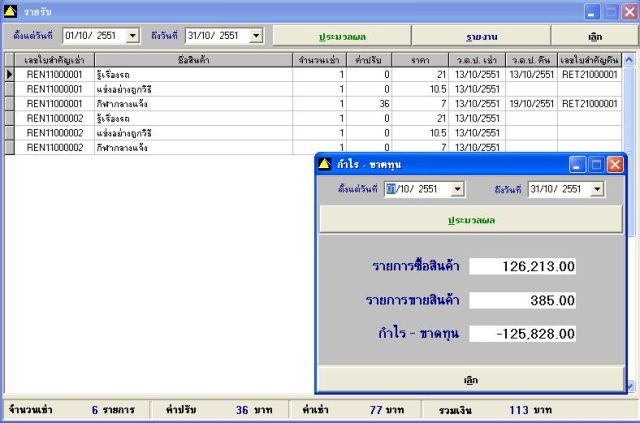Expand the profit-loss dialog end date dropdown
The width and height of the screenshot is (640, 423).
tap(598, 189)
